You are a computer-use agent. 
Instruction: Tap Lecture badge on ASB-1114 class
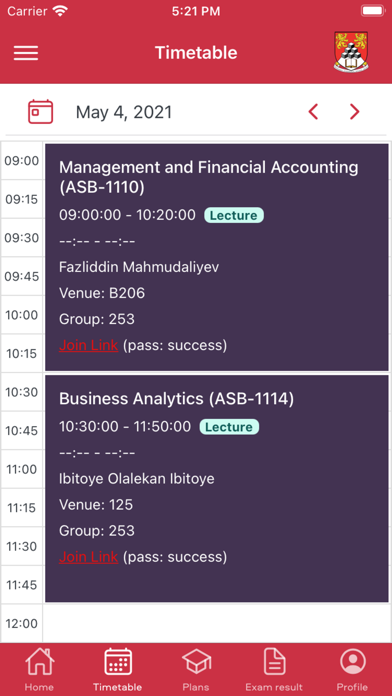coord(229,427)
